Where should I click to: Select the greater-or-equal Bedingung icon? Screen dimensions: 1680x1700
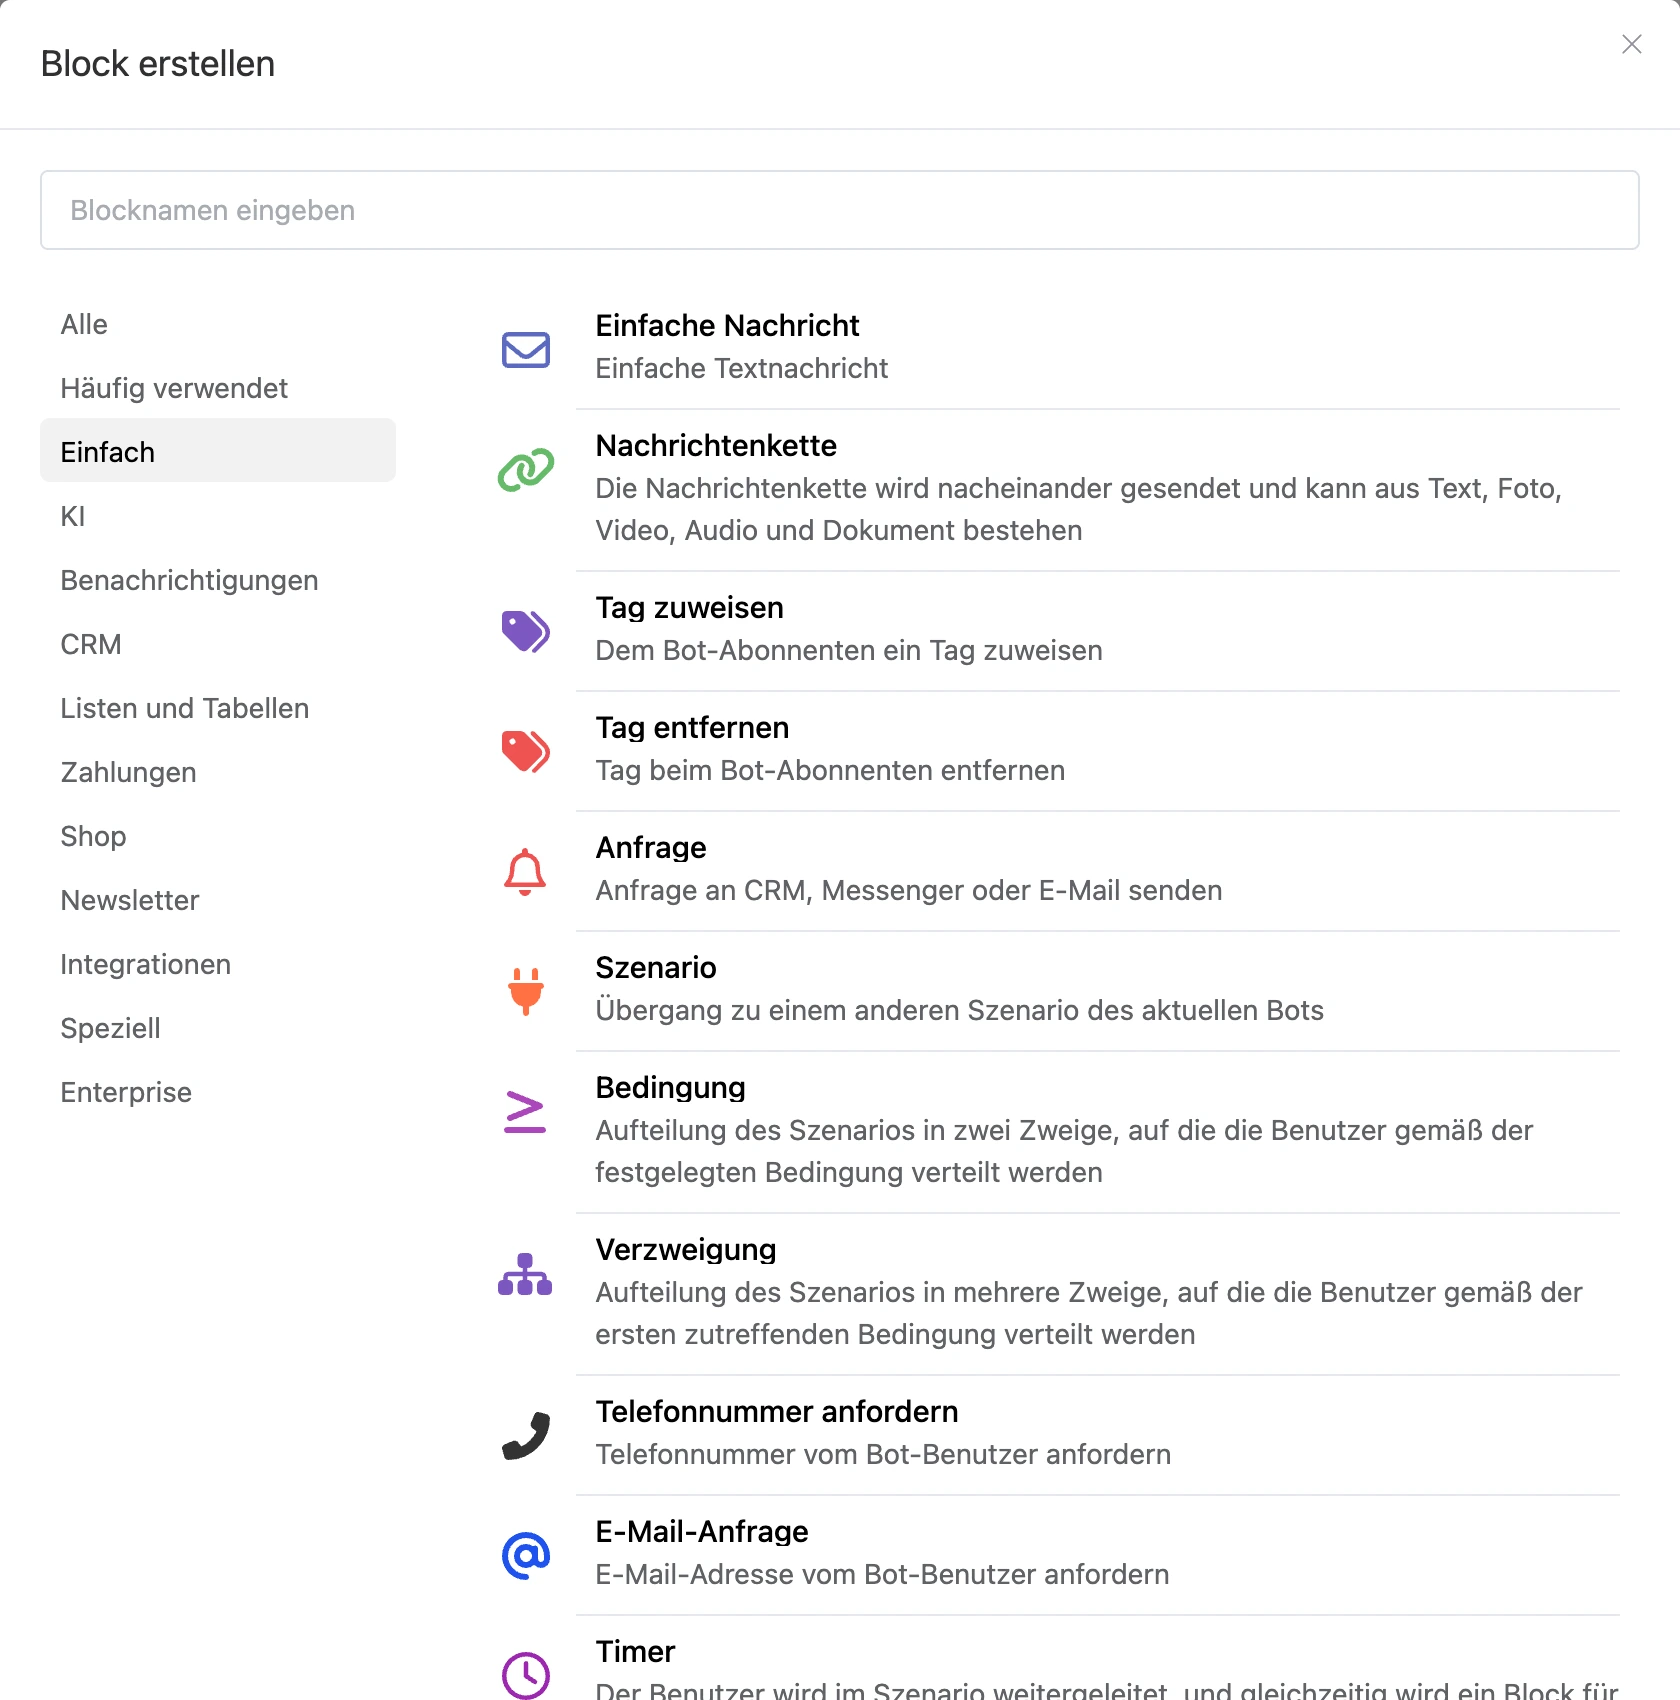coord(525,1112)
